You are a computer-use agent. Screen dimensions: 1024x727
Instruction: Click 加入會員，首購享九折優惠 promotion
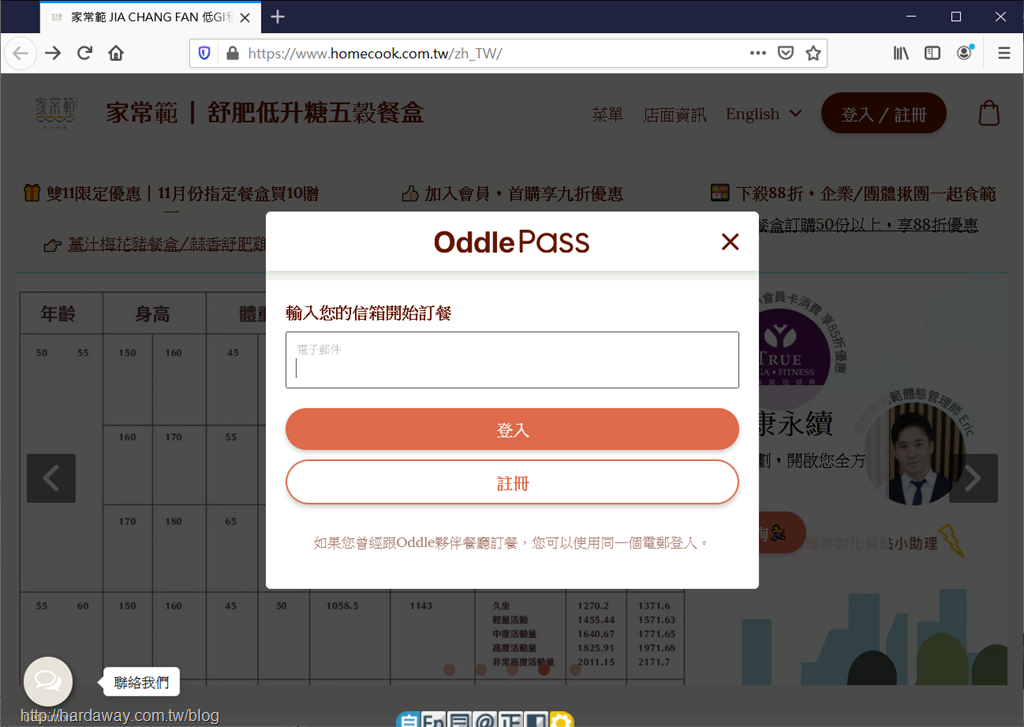pyautogui.click(x=524, y=194)
